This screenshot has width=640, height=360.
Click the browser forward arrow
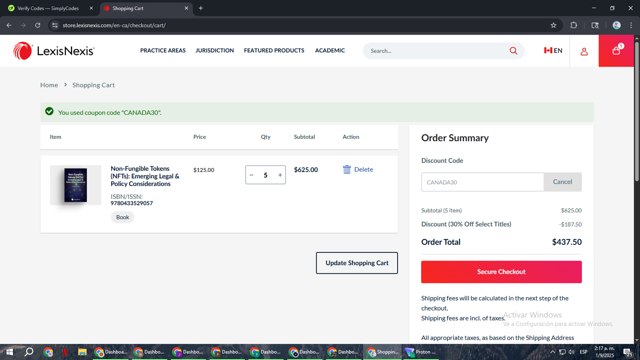pyautogui.click(x=23, y=25)
